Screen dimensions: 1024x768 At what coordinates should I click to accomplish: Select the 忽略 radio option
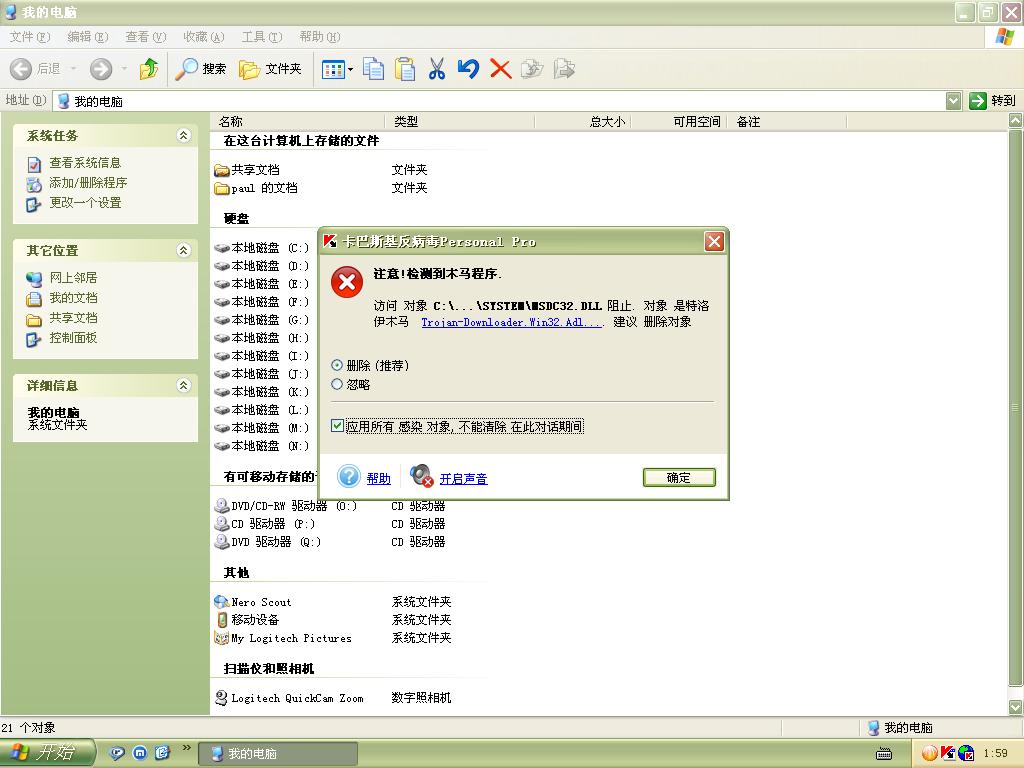337,384
